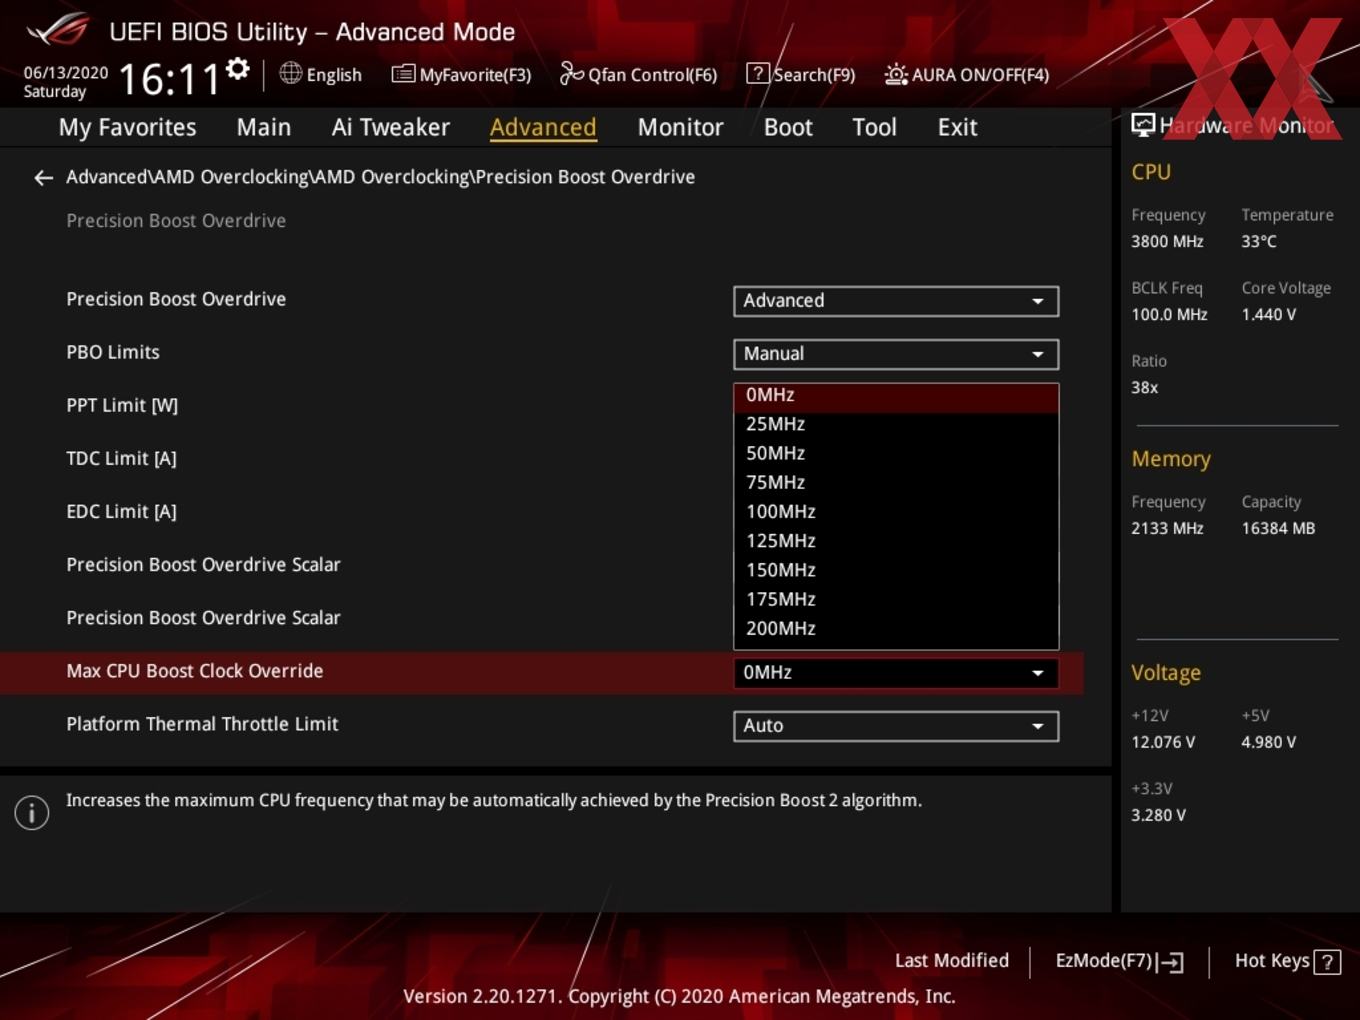Select 125MHz option
Image resolution: width=1360 pixels, height=1020 pixels.
[x=896, y=541]
